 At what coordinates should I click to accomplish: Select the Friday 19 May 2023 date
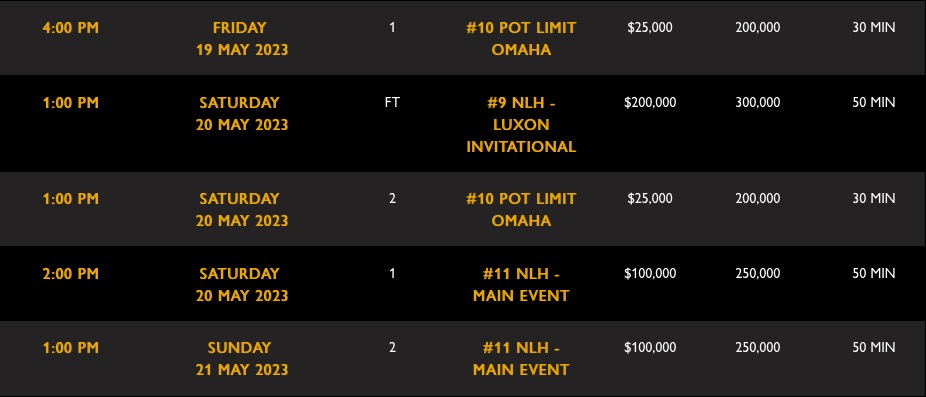tap(242, 38)
